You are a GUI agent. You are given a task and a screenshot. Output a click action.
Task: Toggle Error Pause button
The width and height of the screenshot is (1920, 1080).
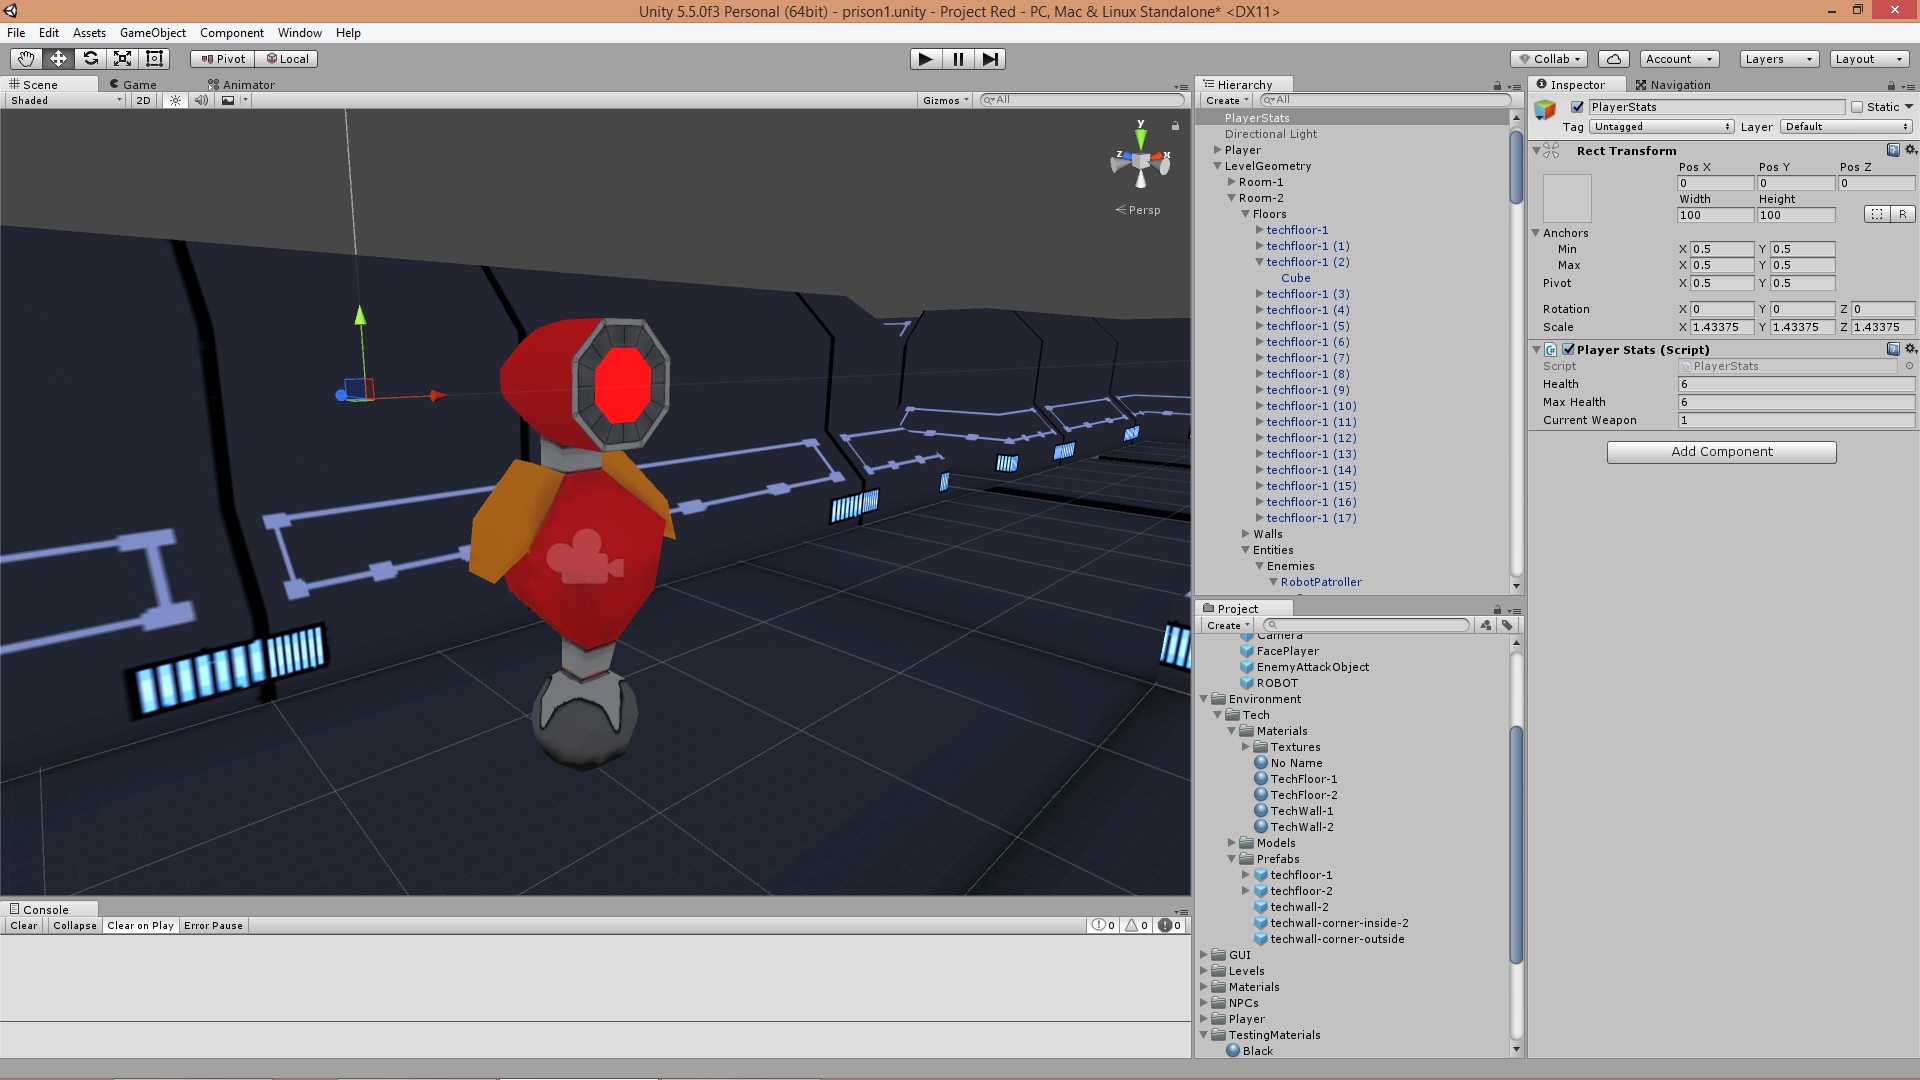(214, 926)
